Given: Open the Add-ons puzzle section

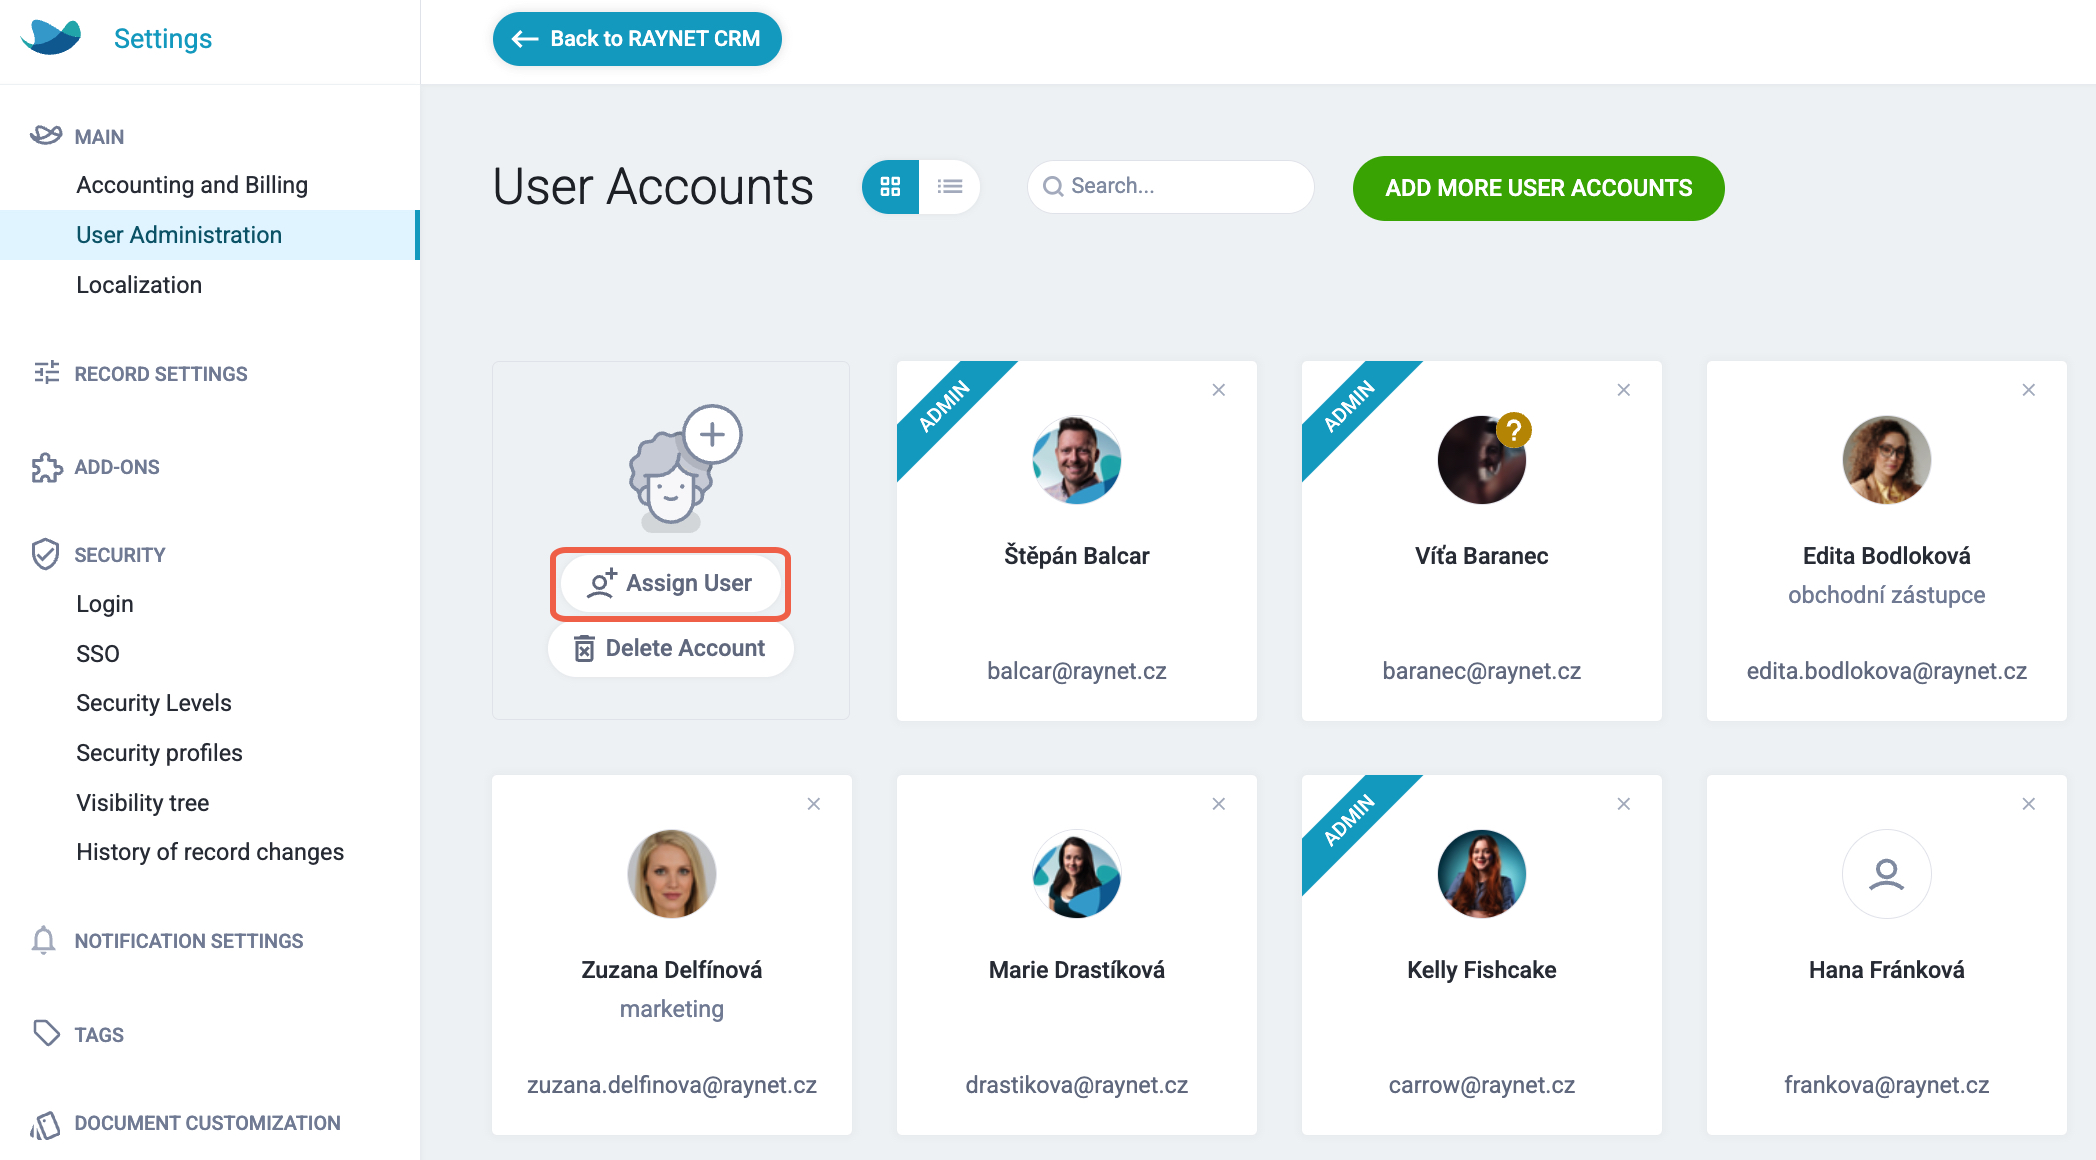Looking at the screenshot, I should [117, 467].
